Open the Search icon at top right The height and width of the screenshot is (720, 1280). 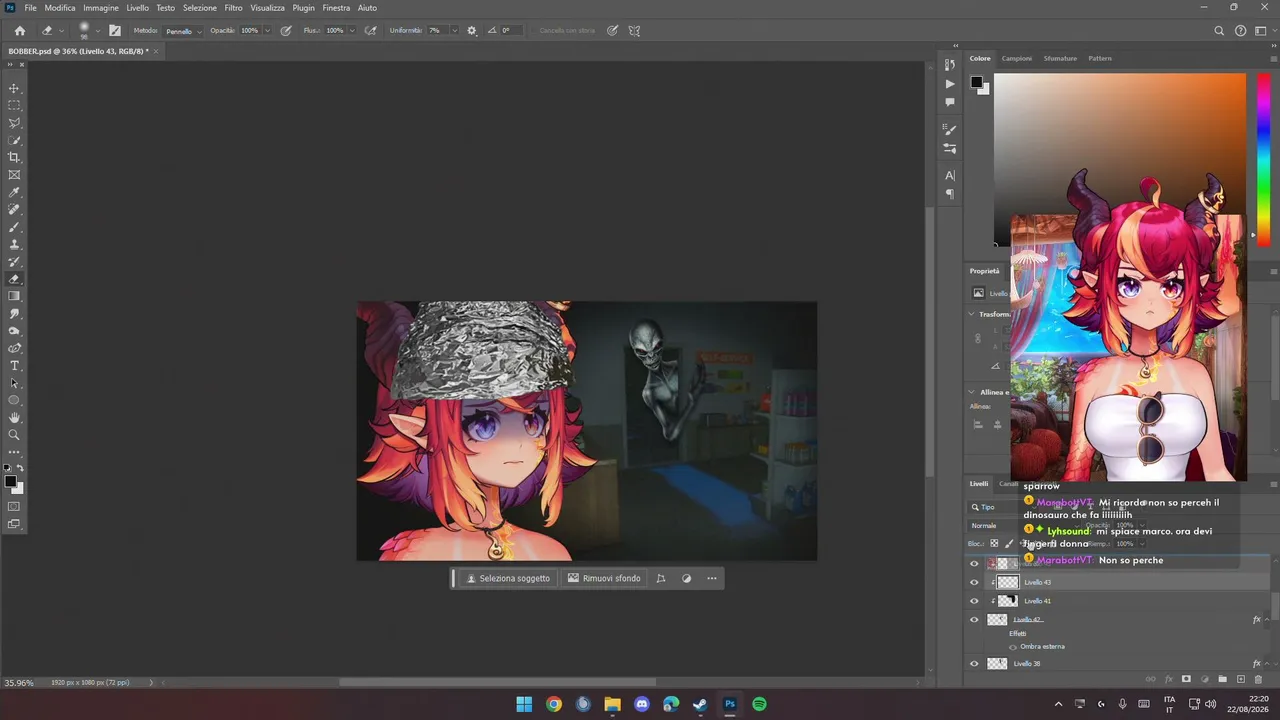click(x=1219, y=31)
